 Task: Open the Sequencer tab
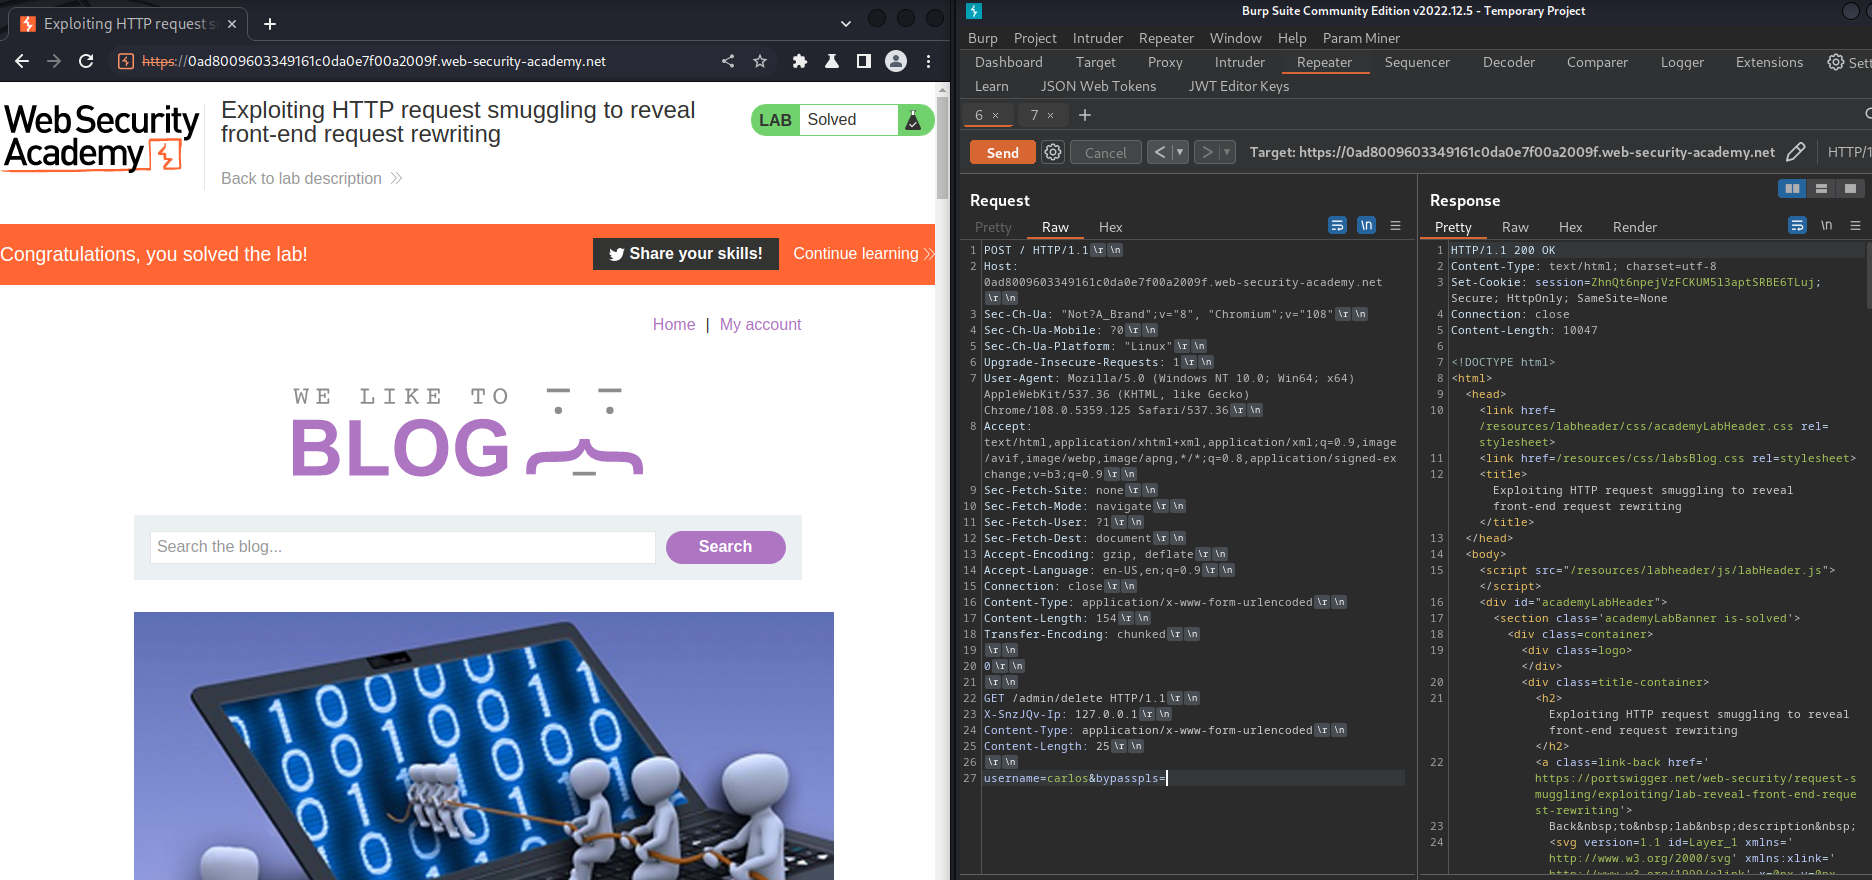click(1417, 62)
